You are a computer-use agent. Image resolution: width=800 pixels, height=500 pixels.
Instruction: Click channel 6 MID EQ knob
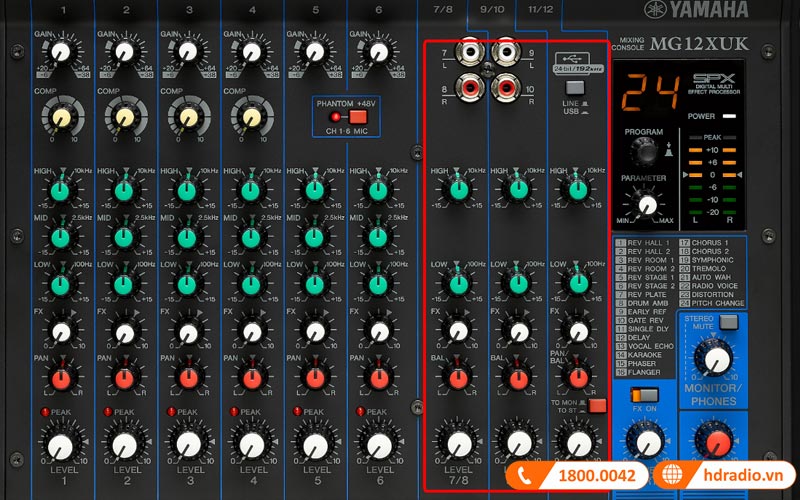[x=378, y=238]
